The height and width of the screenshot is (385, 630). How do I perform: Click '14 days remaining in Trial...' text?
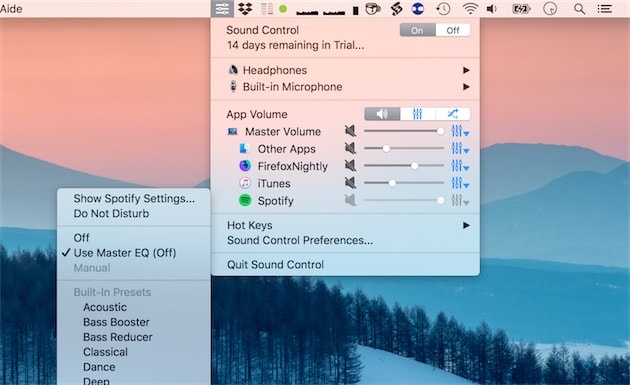295,45
